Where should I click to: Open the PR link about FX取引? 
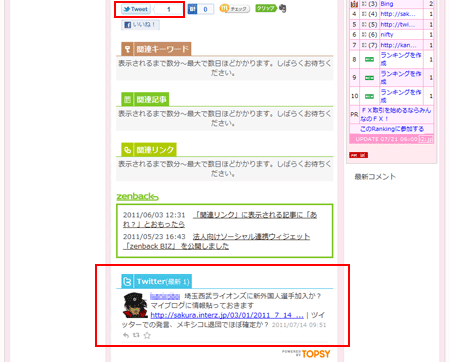tap(396, 114)
